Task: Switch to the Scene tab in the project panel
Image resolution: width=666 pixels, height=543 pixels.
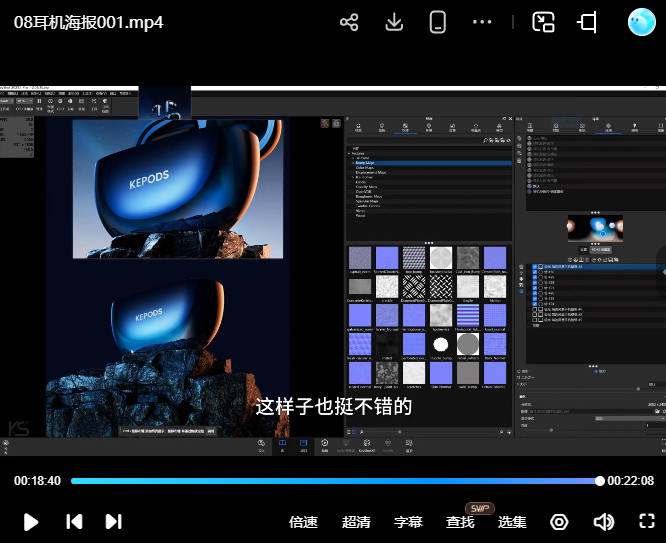Action: (x=530, y=127)
